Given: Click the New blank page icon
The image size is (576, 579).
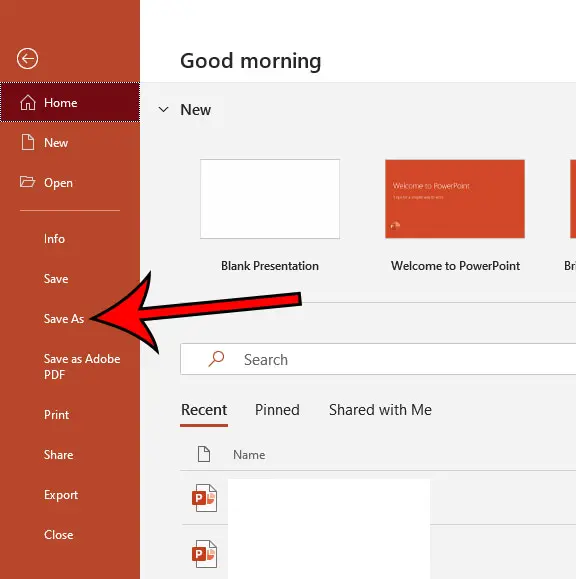Looking at the screenshot, I should 28,142.
